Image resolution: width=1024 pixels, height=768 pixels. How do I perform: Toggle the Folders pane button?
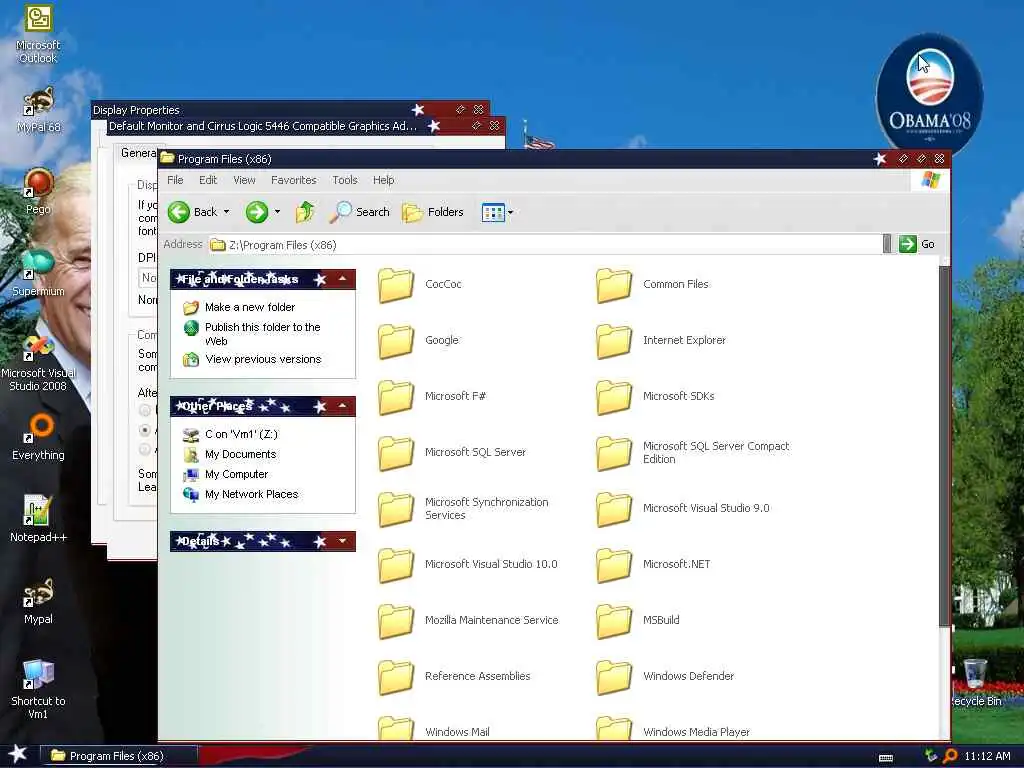pyautogui.click(x=432, y=212)
